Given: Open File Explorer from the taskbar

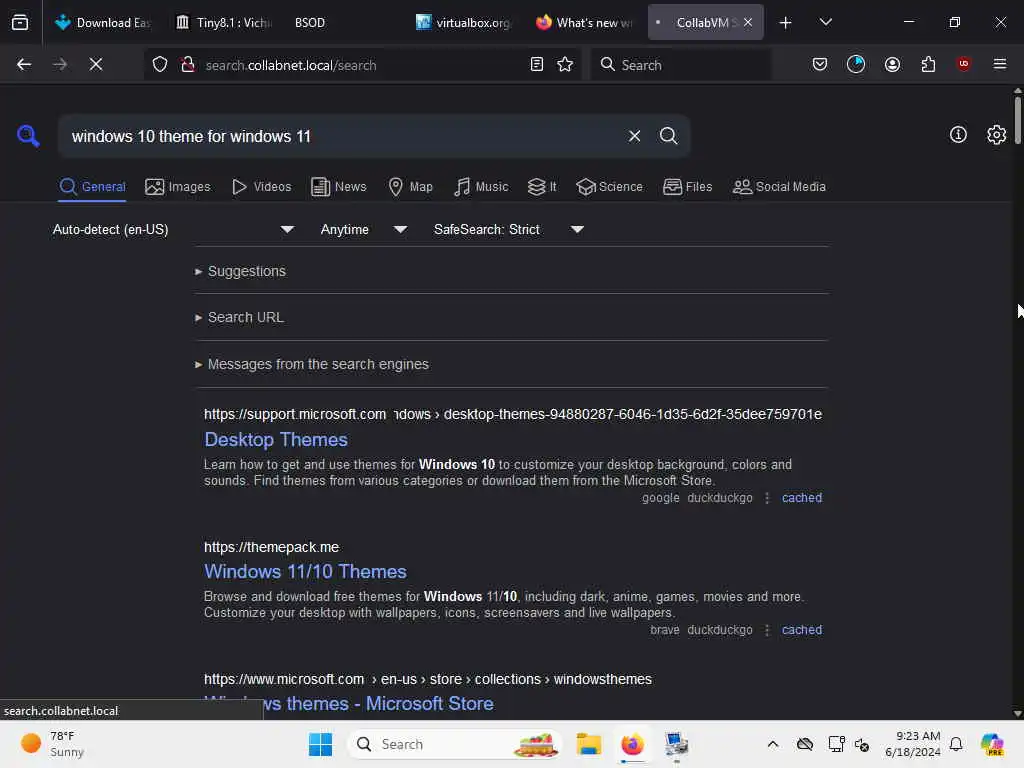Looking at the screenshot, I should point(588,744).
